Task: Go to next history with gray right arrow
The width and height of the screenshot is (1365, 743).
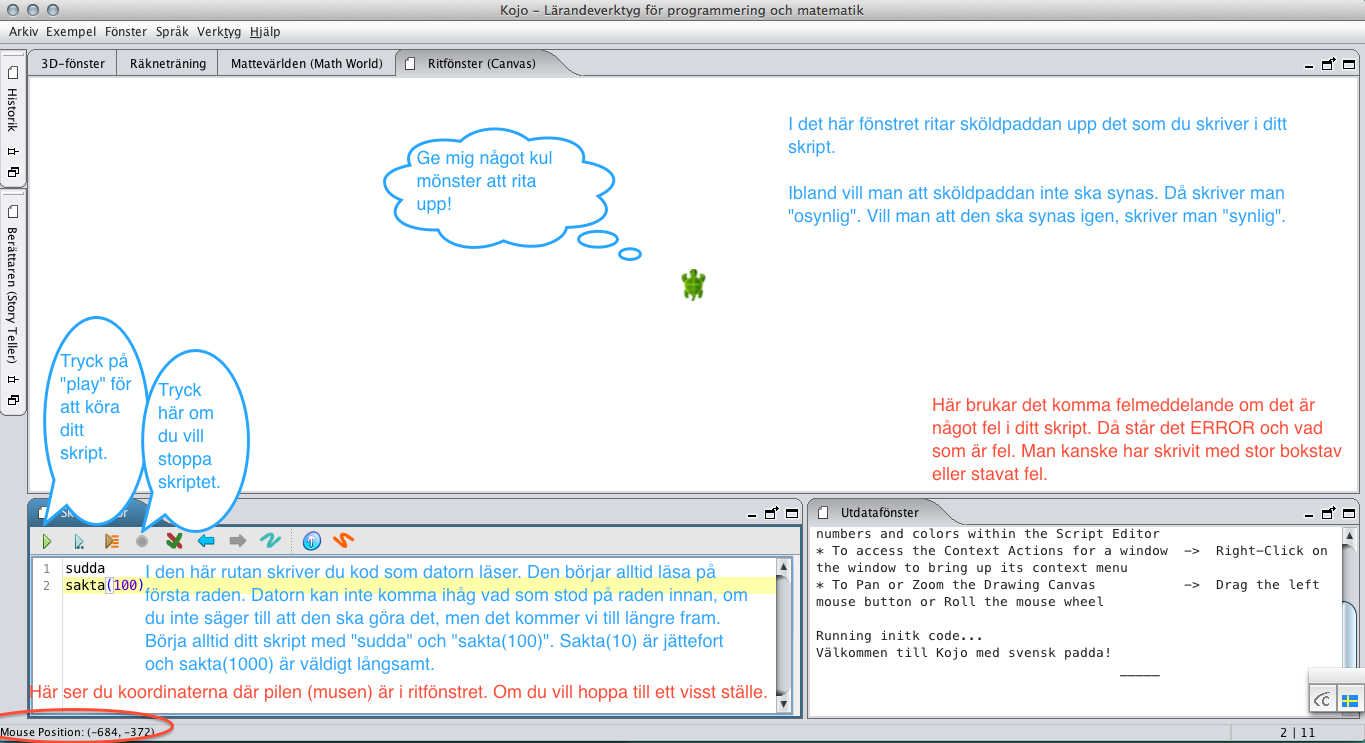Action: click(x=237, y=541)
